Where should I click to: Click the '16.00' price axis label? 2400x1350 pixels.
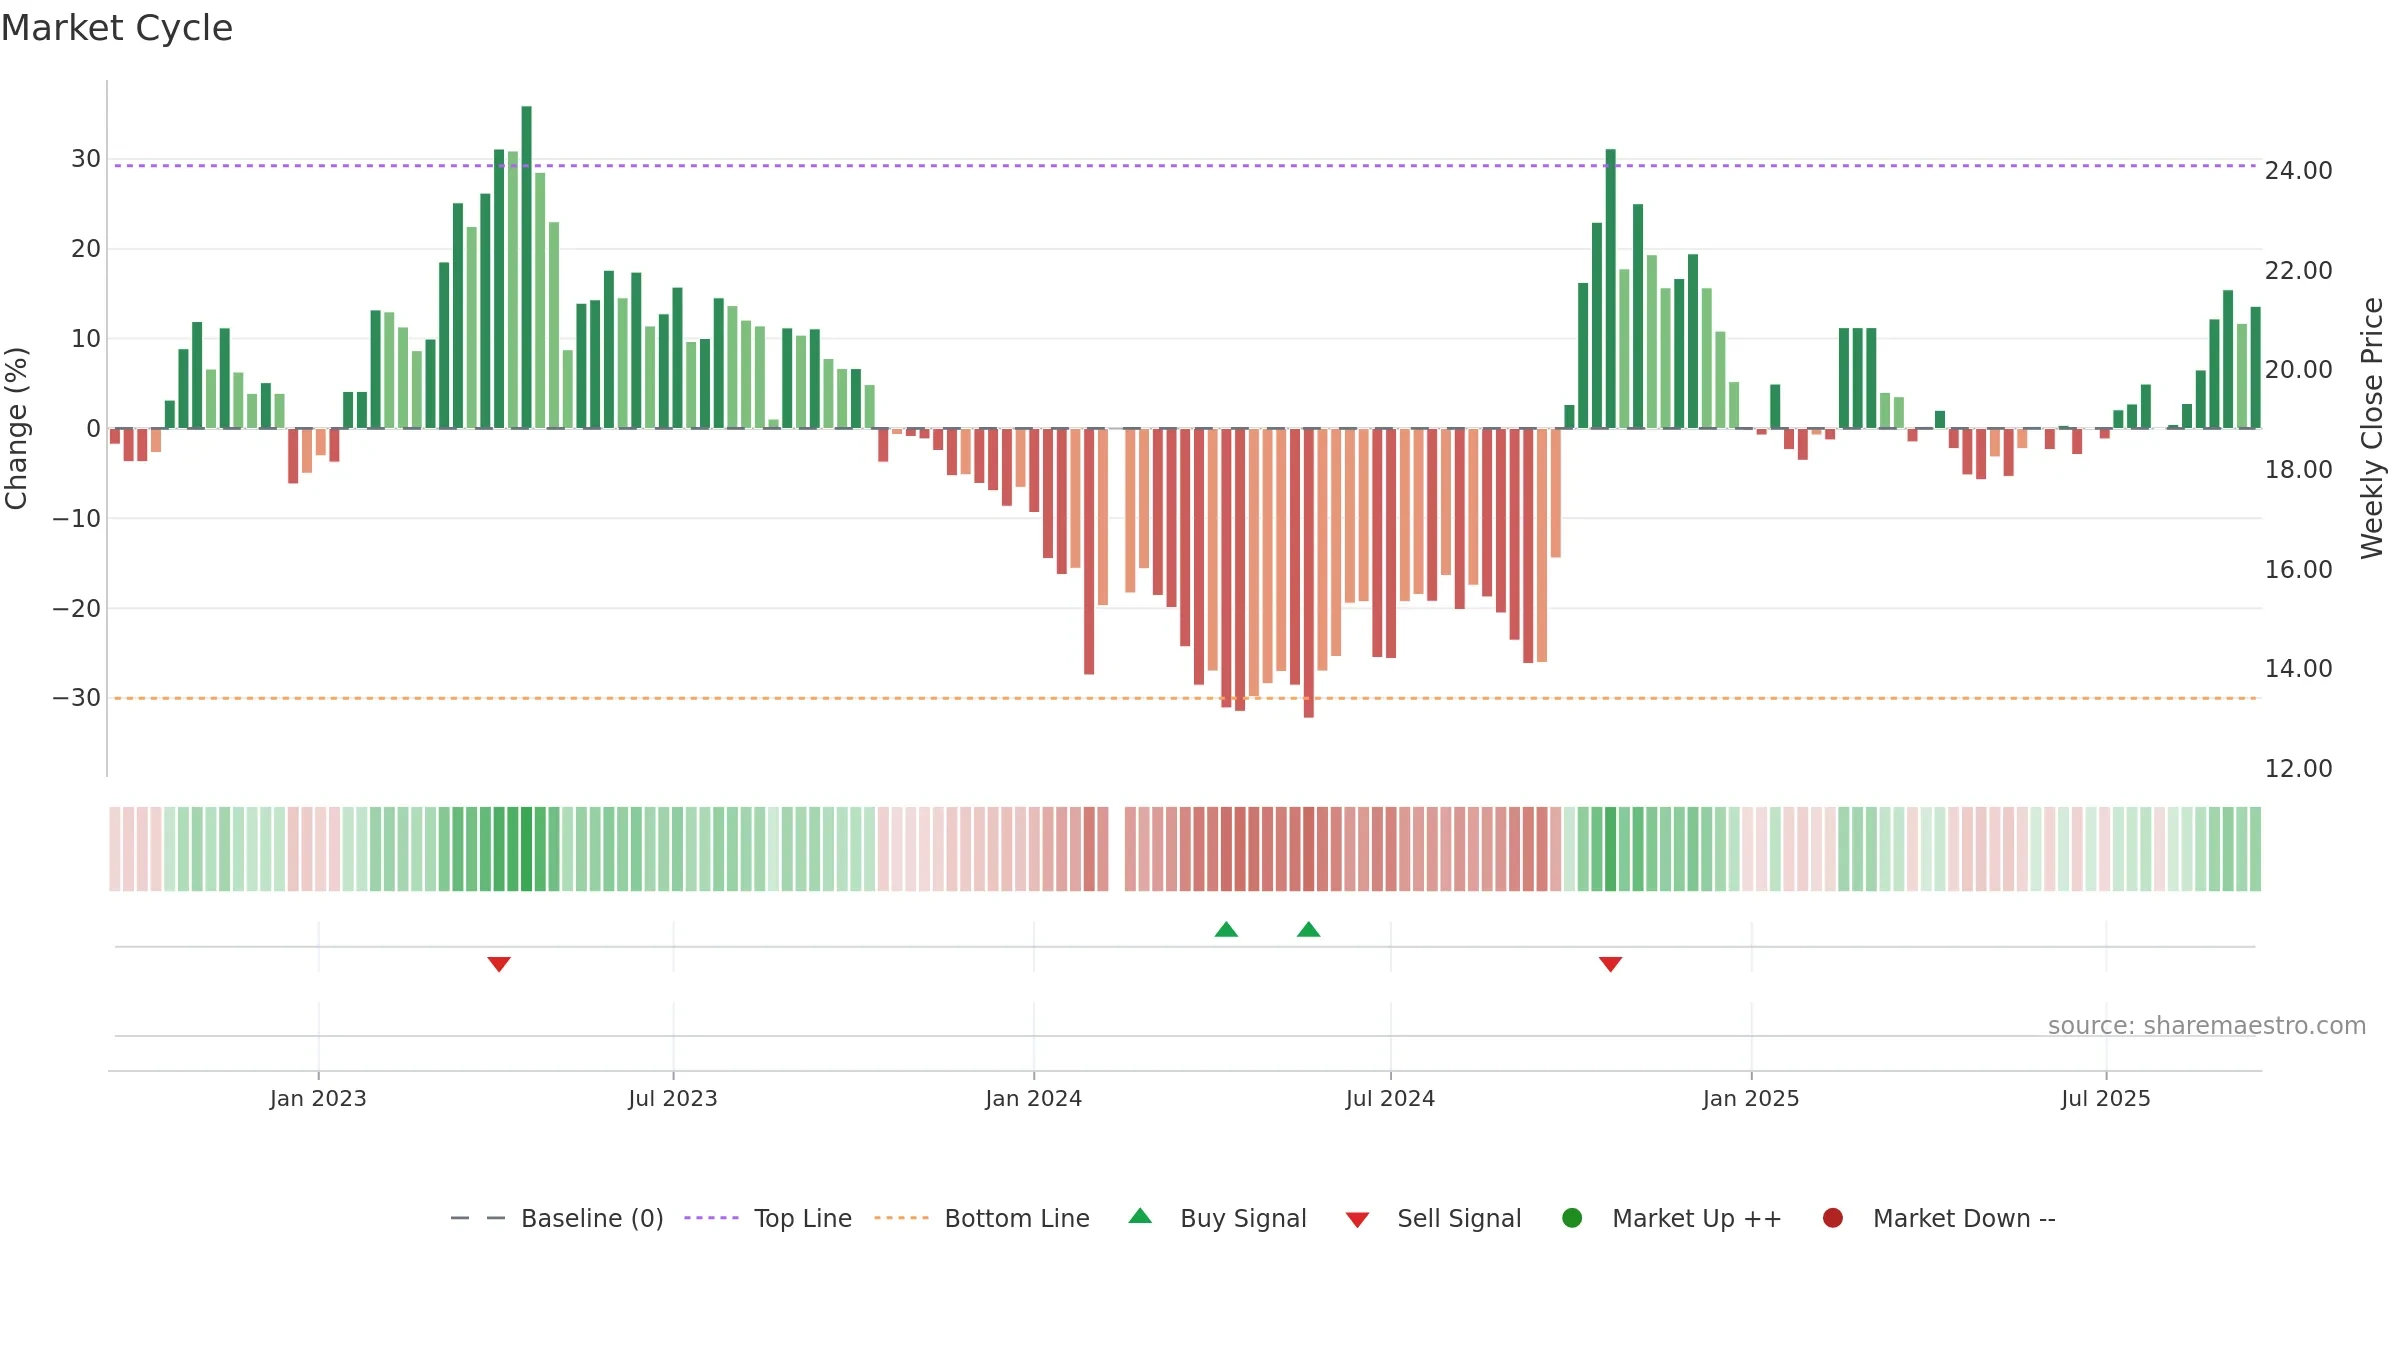click(x=2298, y=570)
